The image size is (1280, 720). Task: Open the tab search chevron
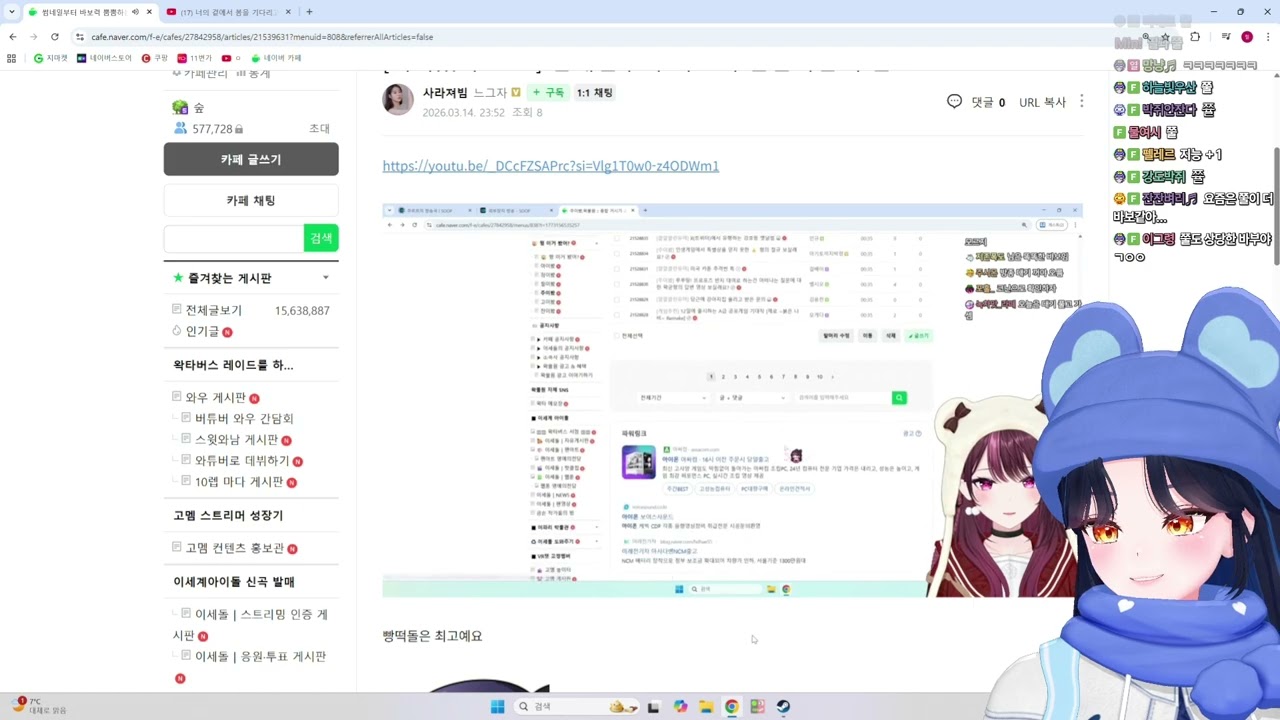pyautogui.click(x=10, y=12)
